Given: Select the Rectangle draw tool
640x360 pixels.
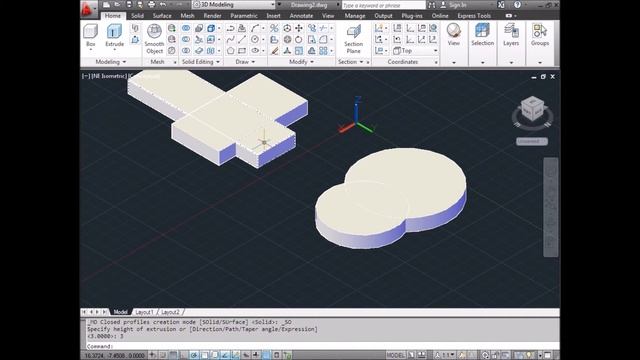Looking at the screenshot, I should pyautogui.click(x=242, y=51).
